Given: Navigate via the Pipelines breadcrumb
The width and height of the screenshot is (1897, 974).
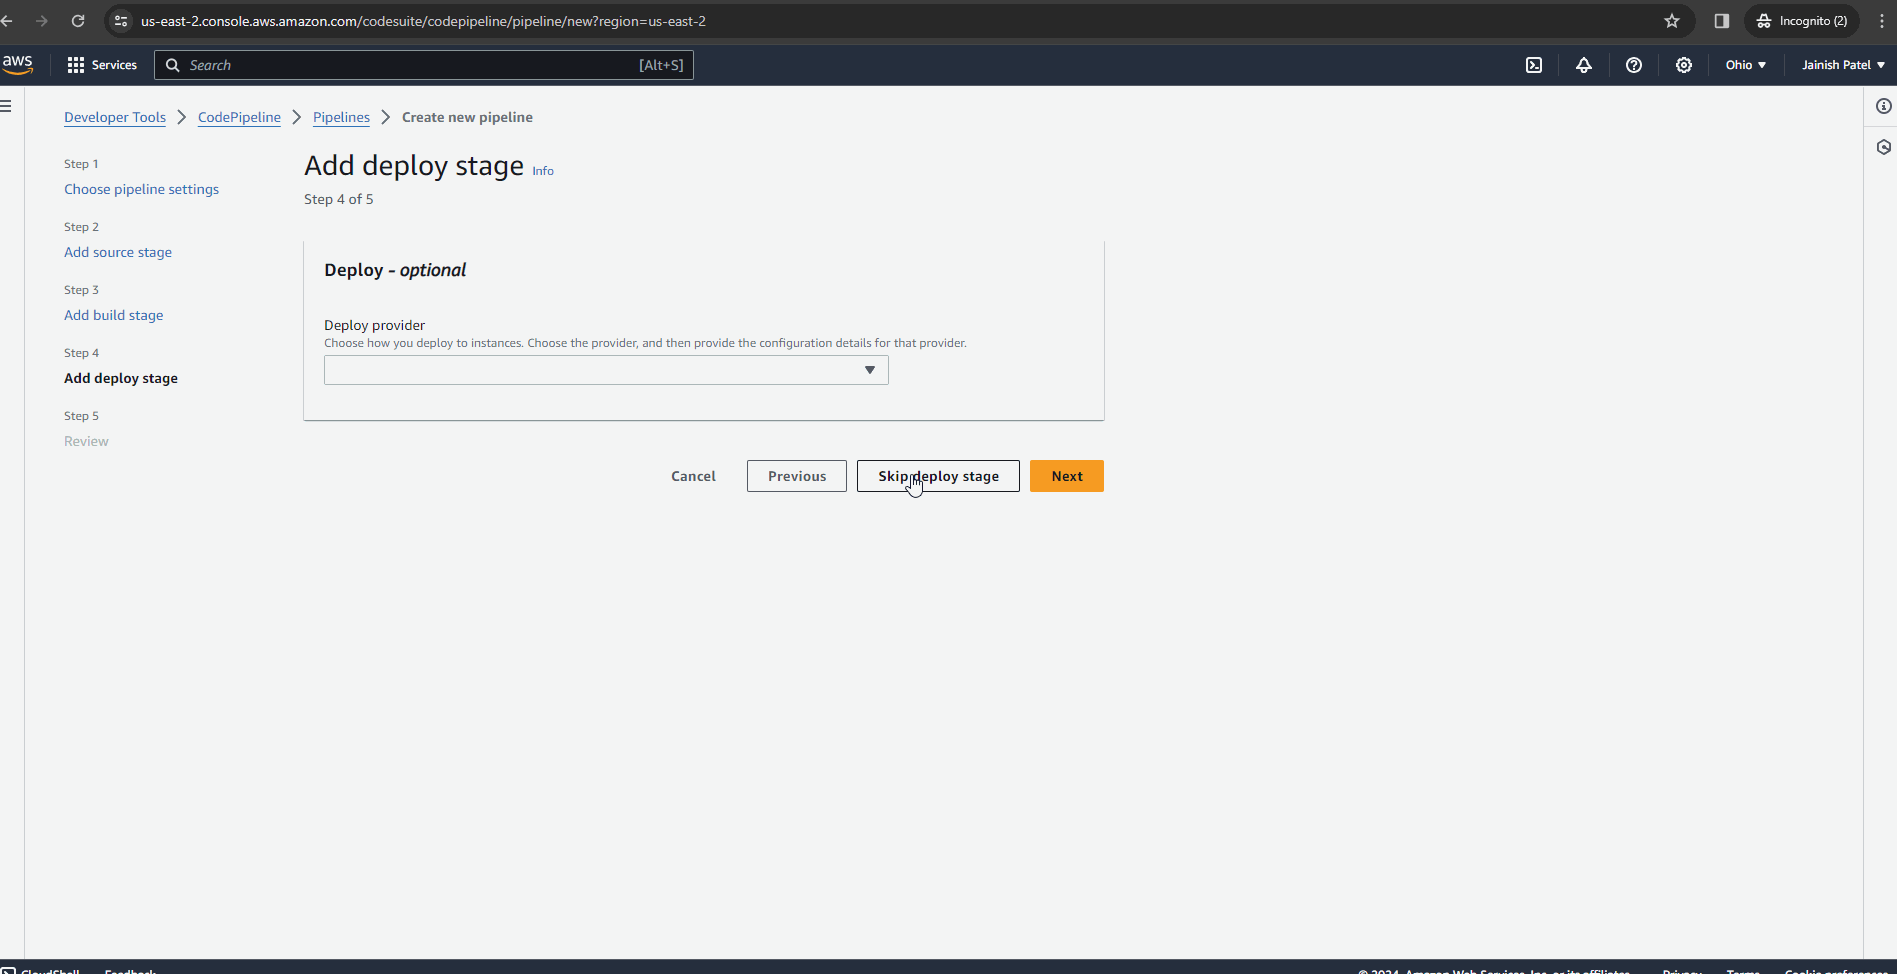Looking at the screenshot, I should click(341, 117).
